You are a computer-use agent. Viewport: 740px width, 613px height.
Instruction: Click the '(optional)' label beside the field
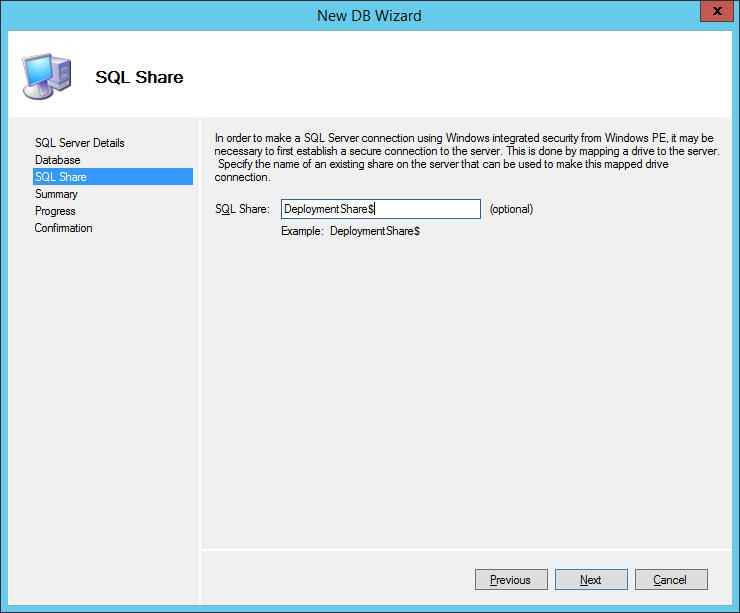tap(511, 209)
